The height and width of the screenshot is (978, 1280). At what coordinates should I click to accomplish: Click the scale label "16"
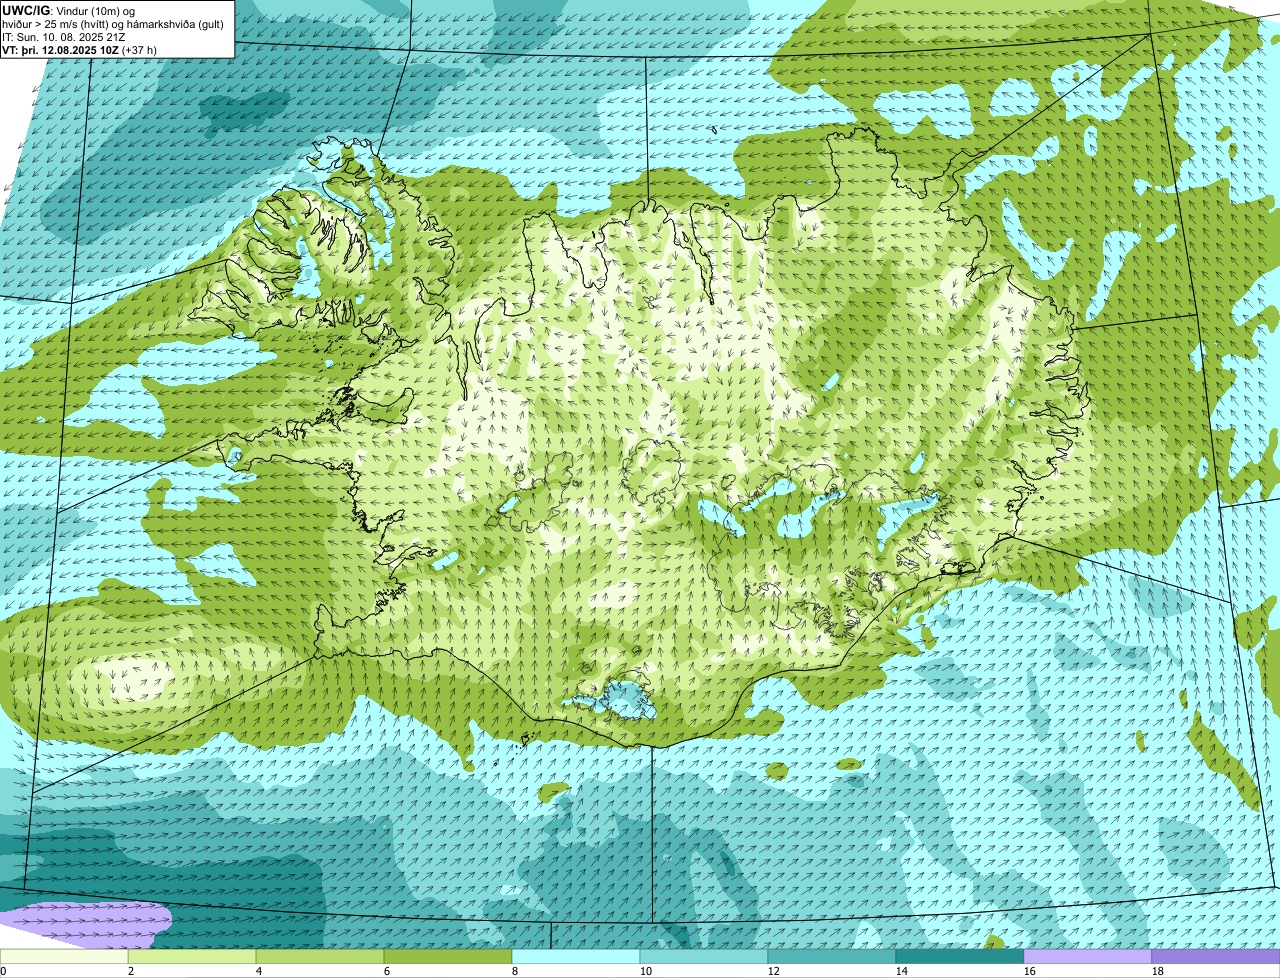pos(1030,971)
